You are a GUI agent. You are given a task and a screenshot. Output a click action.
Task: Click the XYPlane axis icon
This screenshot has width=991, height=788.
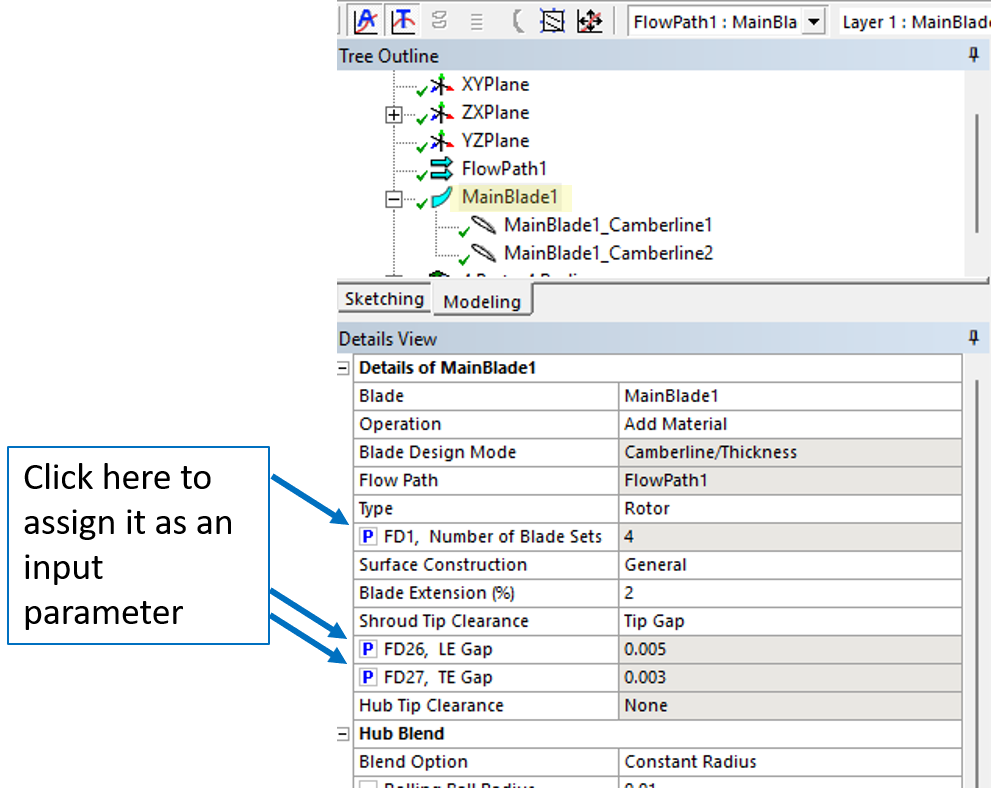pos(441,85)
